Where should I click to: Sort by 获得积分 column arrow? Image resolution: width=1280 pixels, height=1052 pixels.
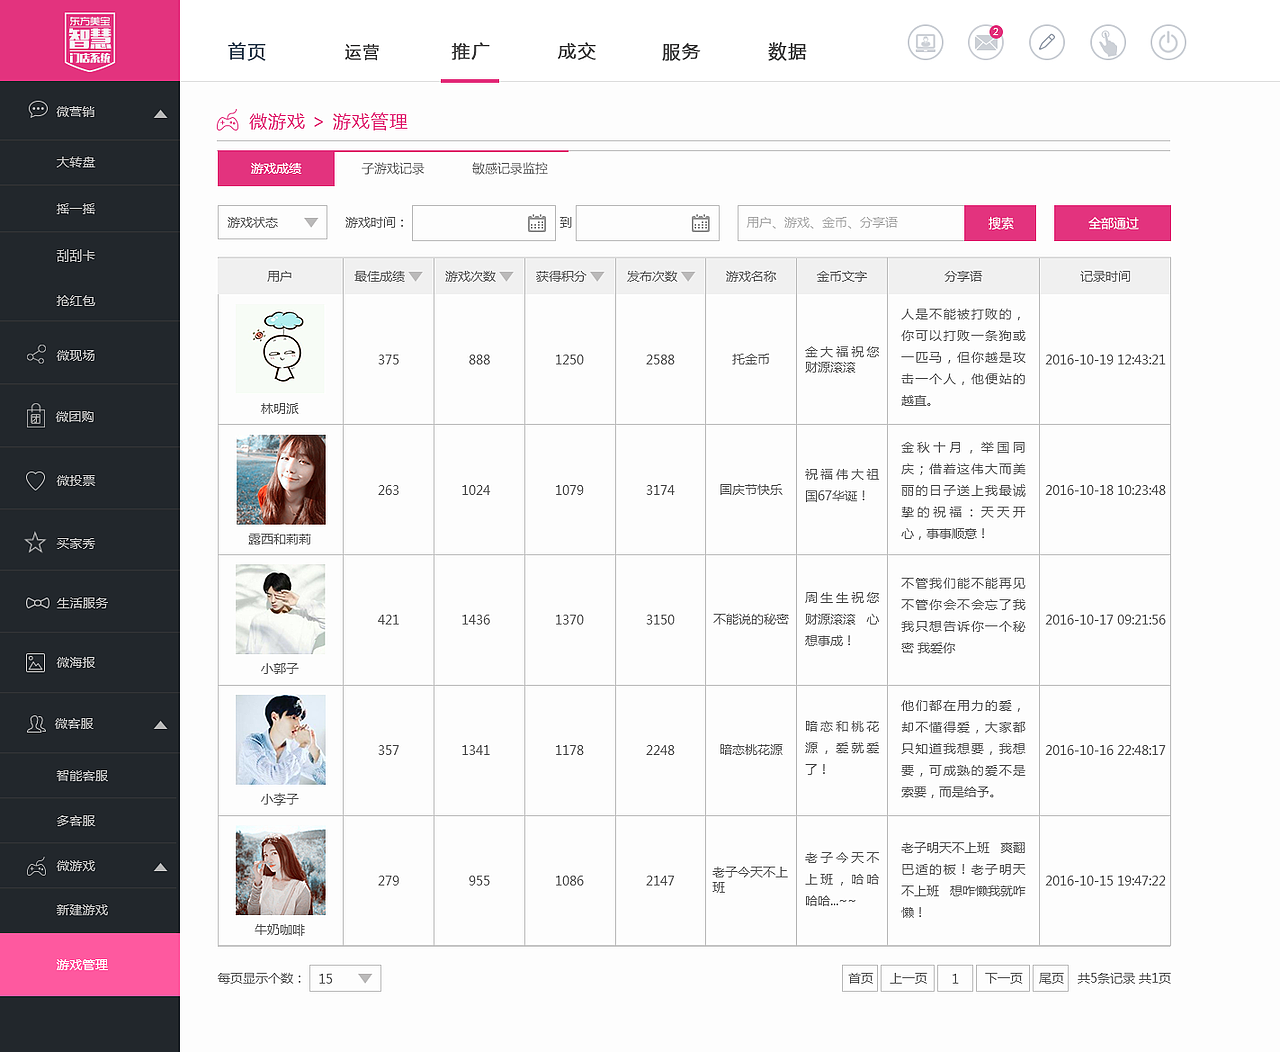(597, 277)
